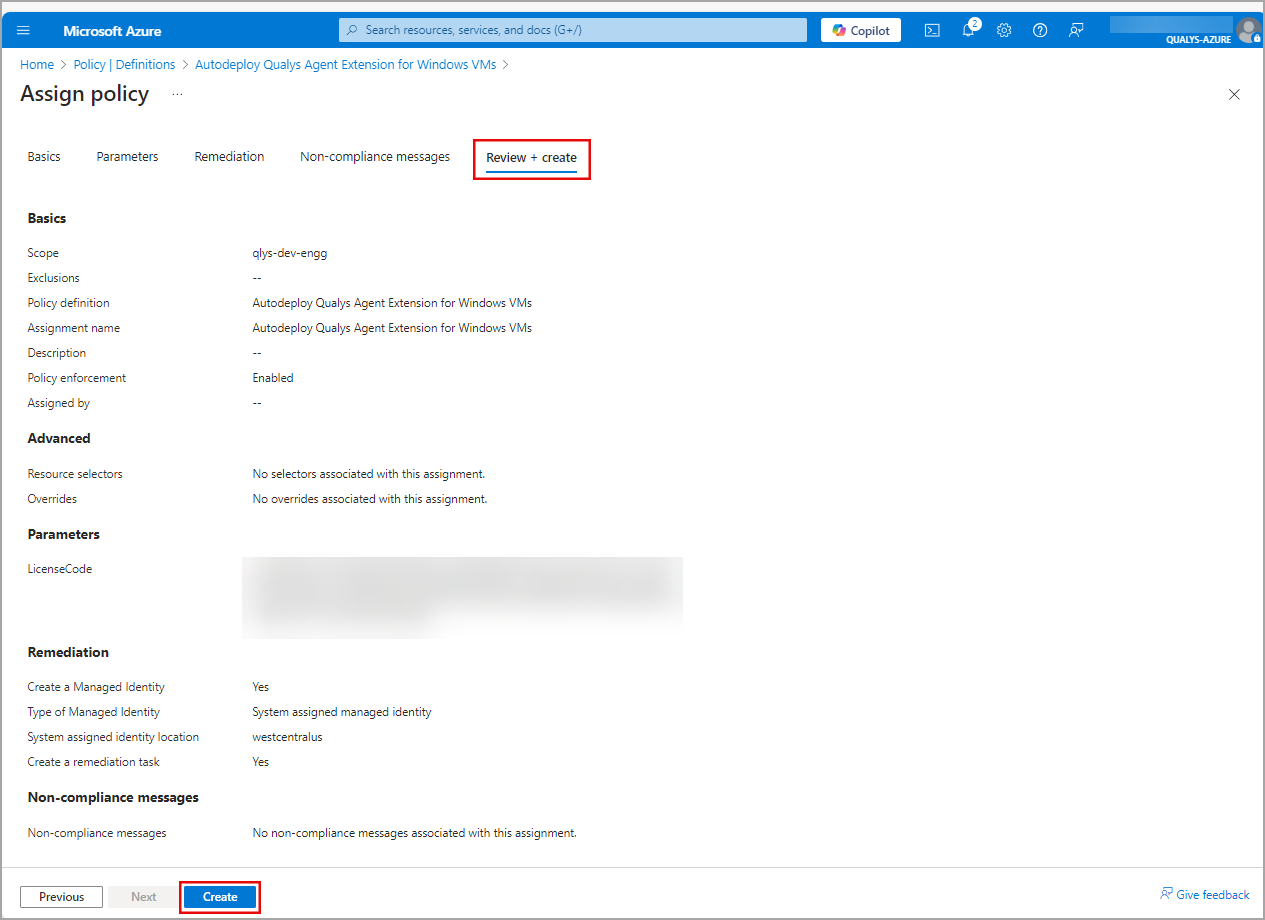
Task: View notifications showing 2 alerts
Action: pyautogui.click(x=967, y=30)
